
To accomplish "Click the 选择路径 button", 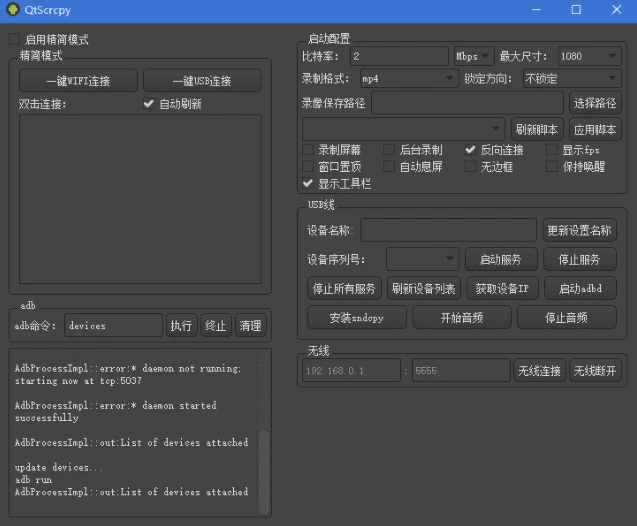I will (595, 102).
